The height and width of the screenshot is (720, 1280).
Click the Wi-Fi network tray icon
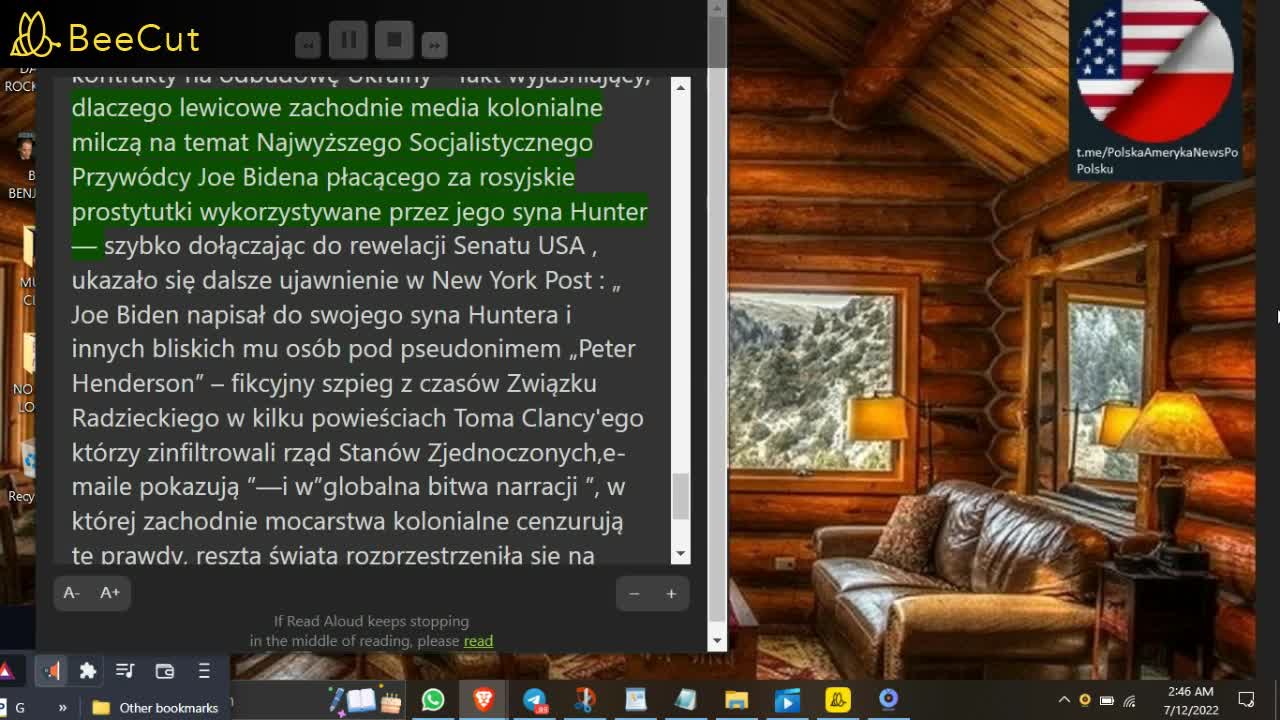tap(1130, 700)
